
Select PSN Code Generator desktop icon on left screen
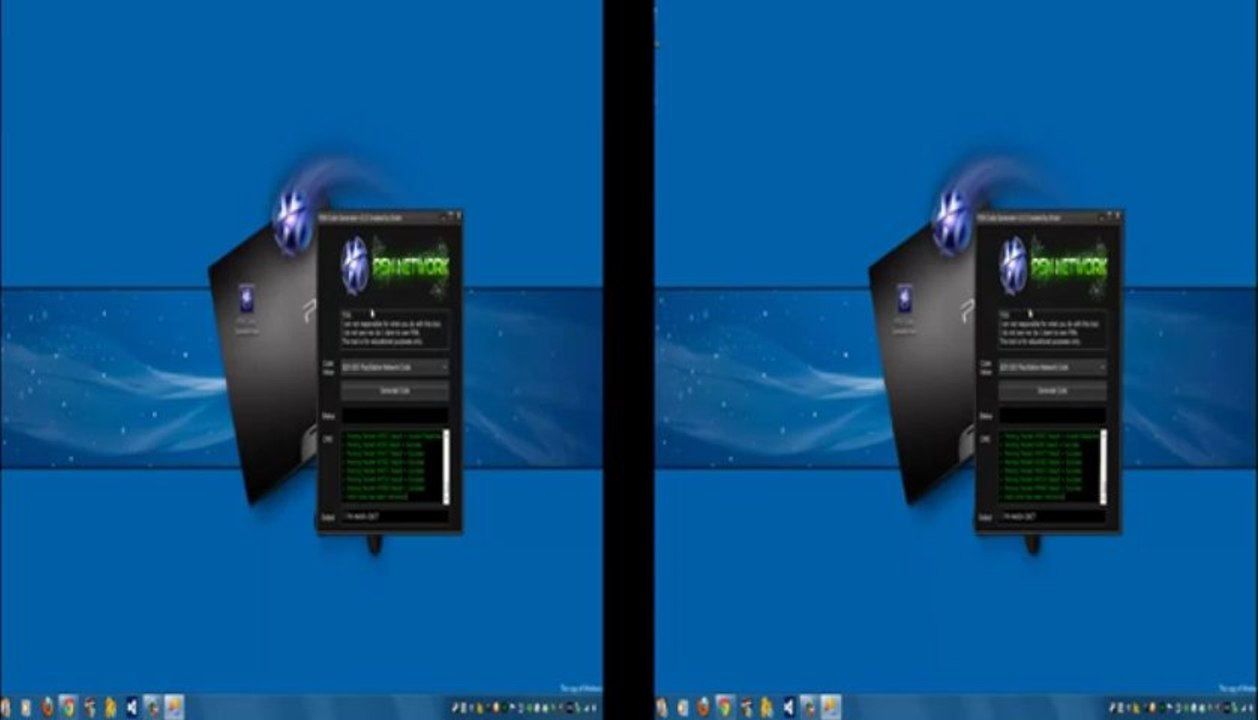click(x=246, y=307)
